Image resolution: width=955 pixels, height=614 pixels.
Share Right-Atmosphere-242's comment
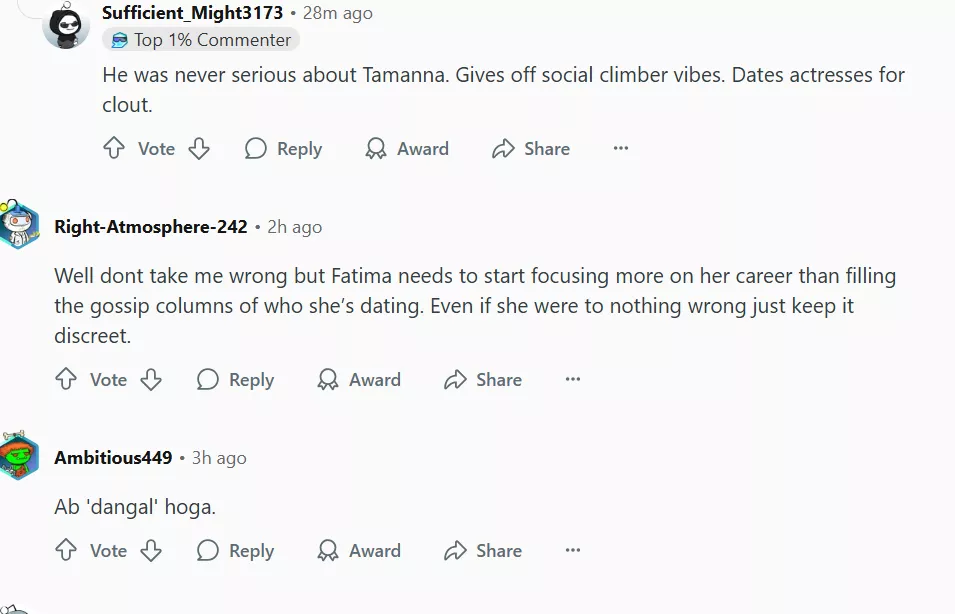pos(483,380)
